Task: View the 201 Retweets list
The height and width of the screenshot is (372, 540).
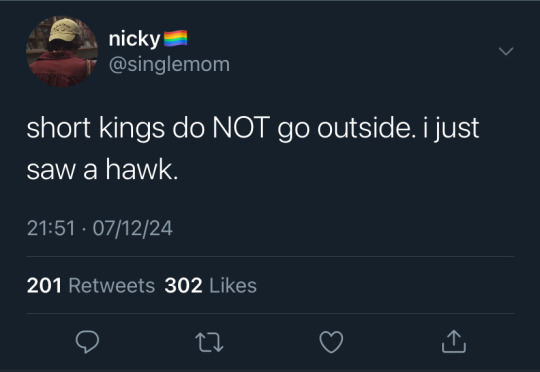Action: tap(91, 286)
